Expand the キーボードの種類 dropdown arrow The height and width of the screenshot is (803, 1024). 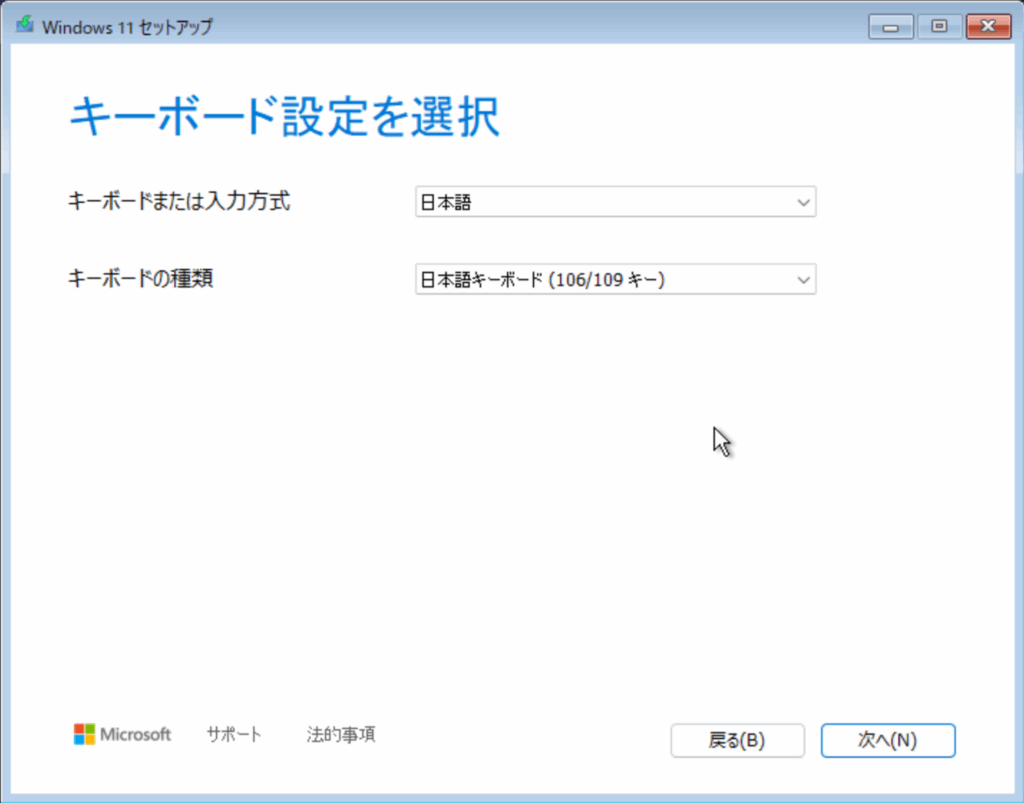[x=802, y=280]
